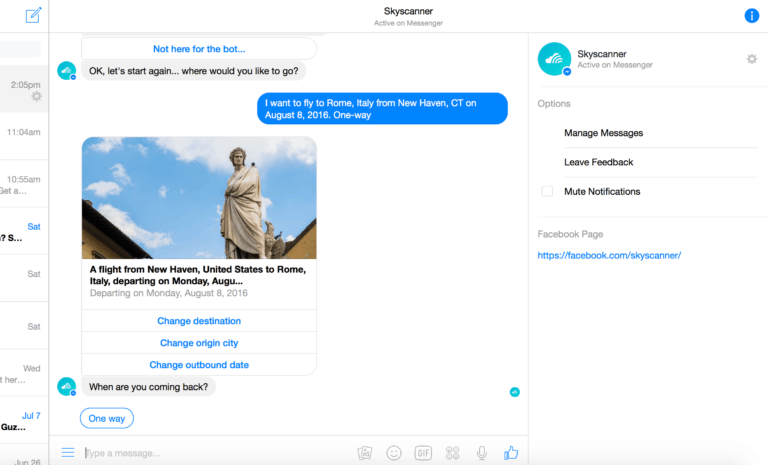This screenshot has height=465, width=768.
Task: Click the sent message about flying to Rome
Action: (x=382, y=108)
